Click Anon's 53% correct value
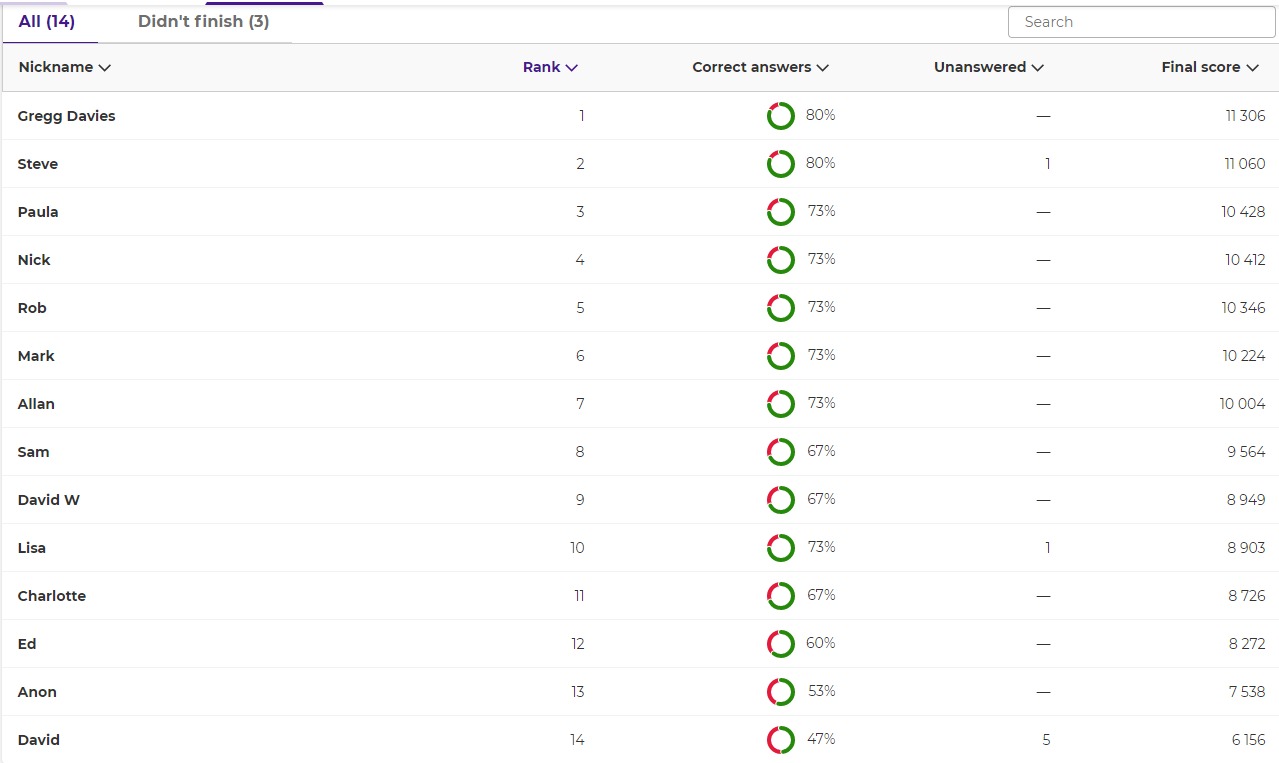Viewport: 1279px width, 763px height. pyautogui.click(x=821, y=691)
